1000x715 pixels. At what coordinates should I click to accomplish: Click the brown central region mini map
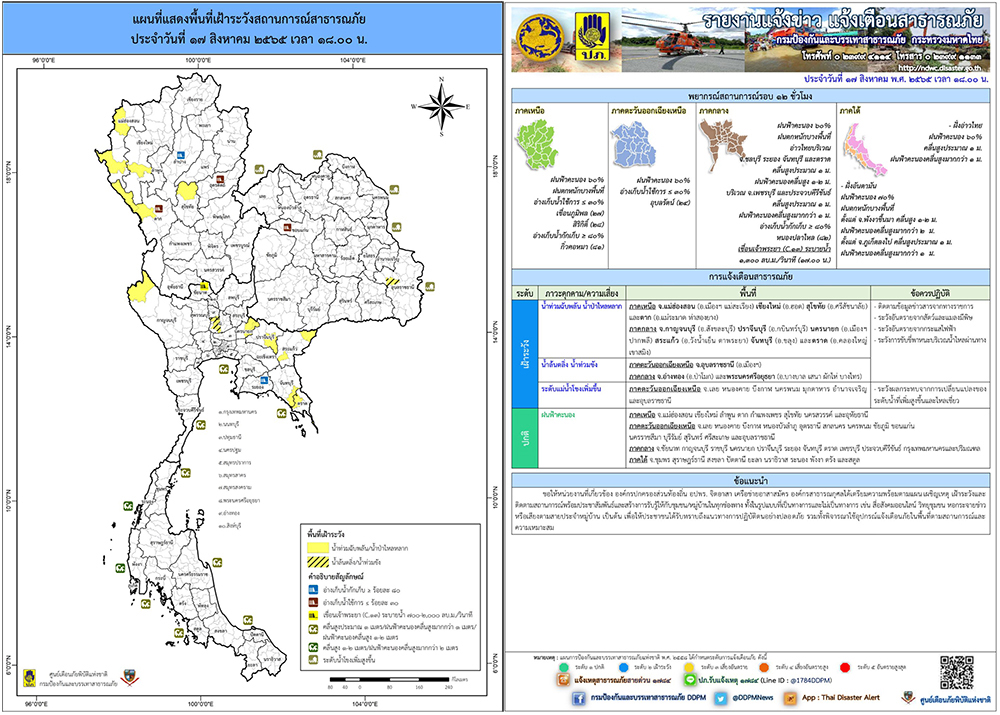coord(723,144)
